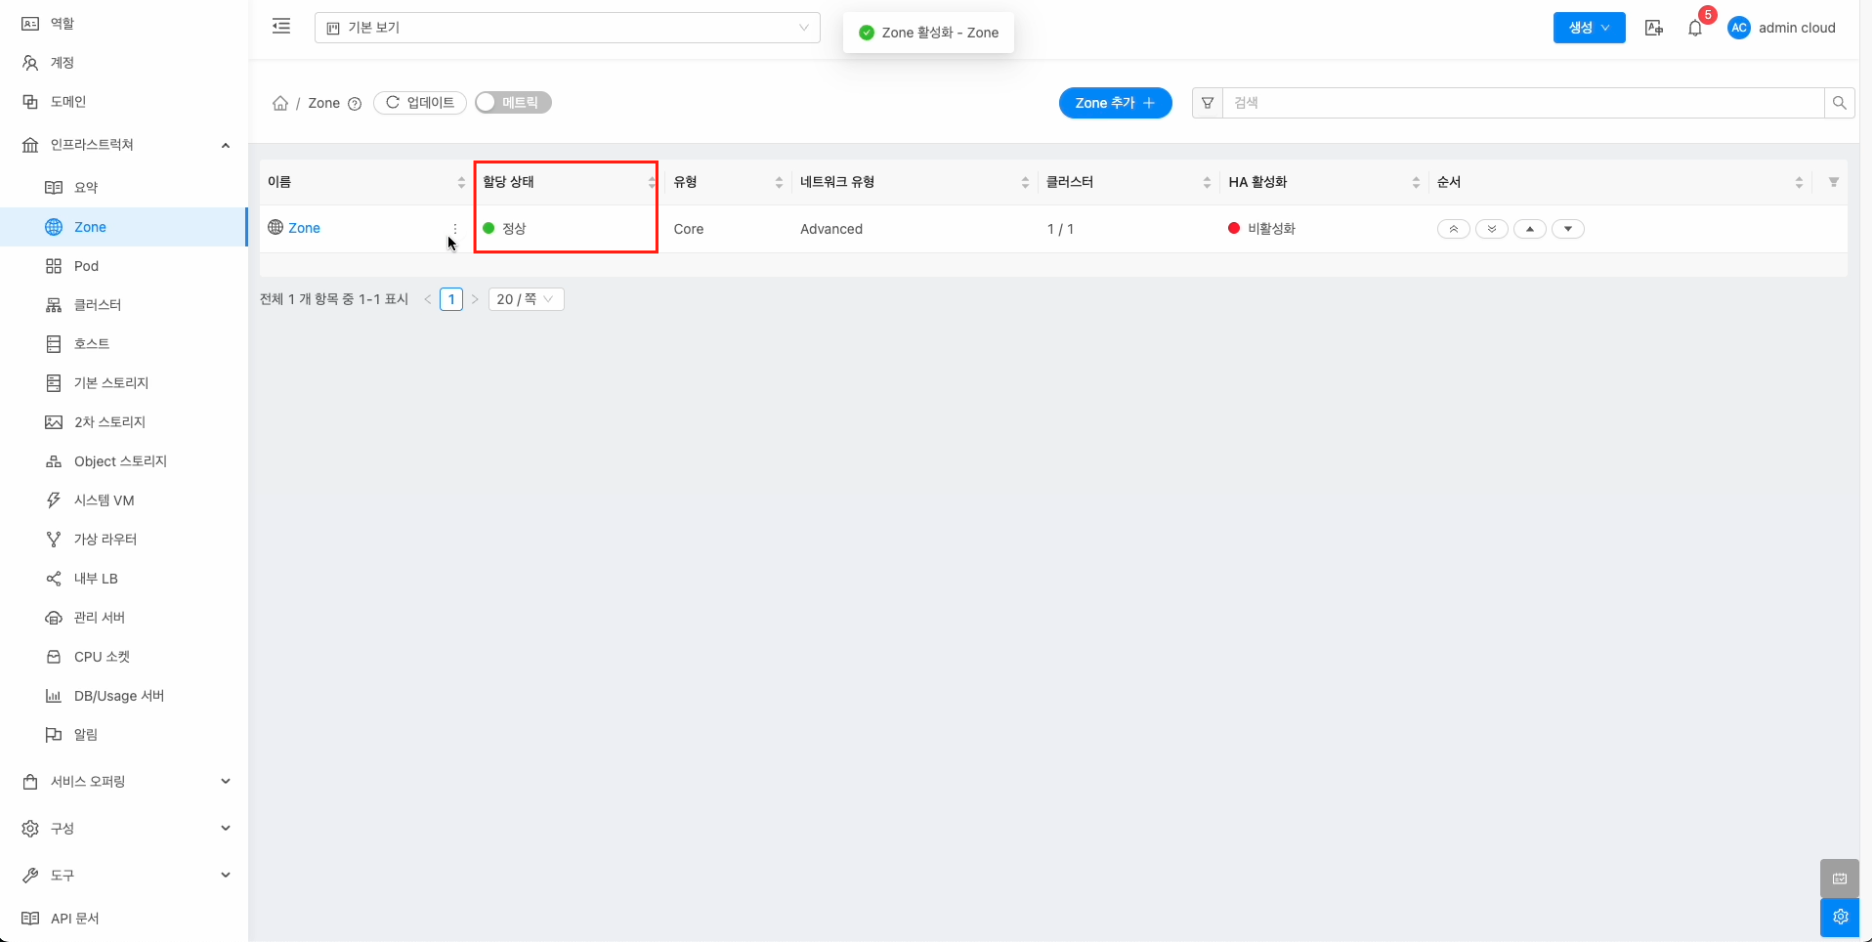The height and width of the screenshot is (942, 1872).
Task: Toggle the 메트릭 switch
Action: [x=513, y=103]
